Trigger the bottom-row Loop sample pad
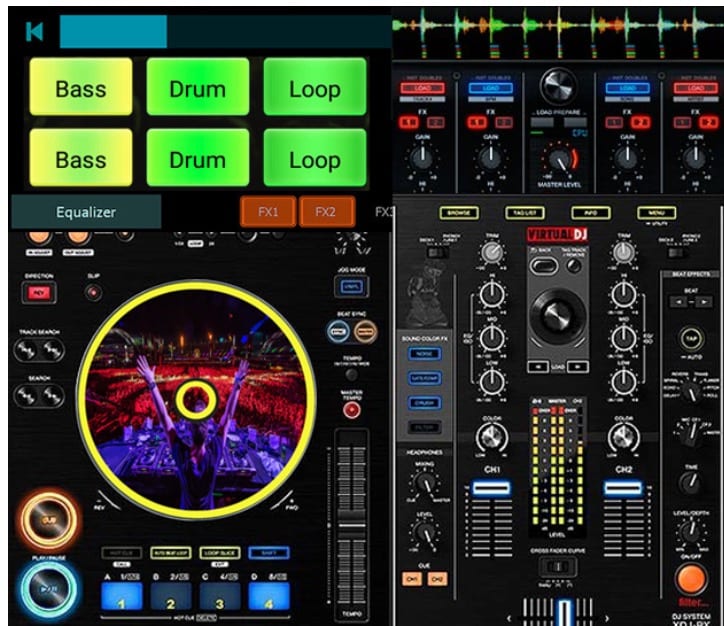This screenshot has width=724, height=626. (x=315, y=158)
